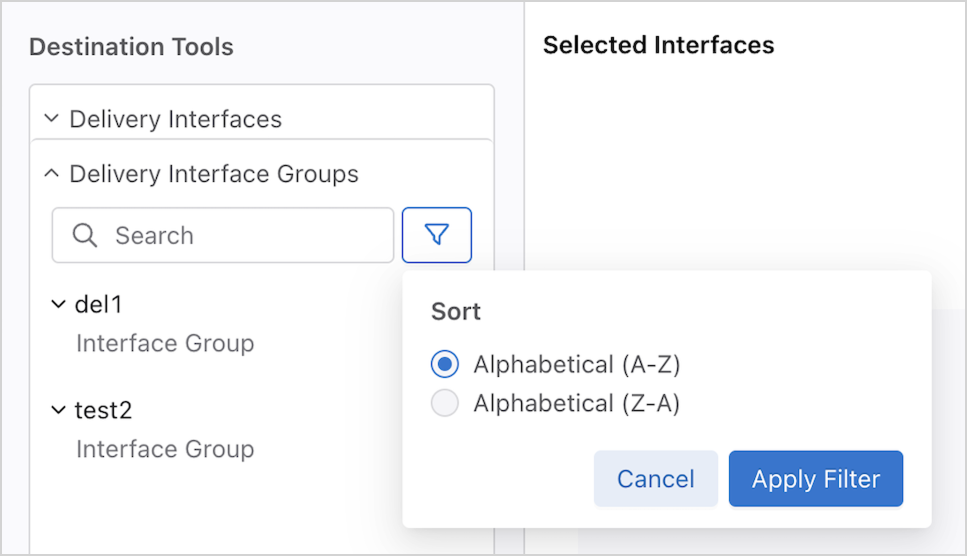967x556 pixels.
Task: Click the Cancel button in the Sort popup
Action: coord(655,479)
